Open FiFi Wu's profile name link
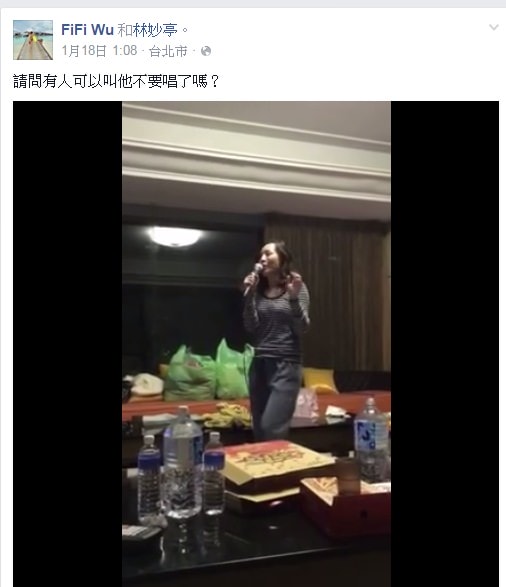Screen dimensions: 506x587 [x=87, y=30]
